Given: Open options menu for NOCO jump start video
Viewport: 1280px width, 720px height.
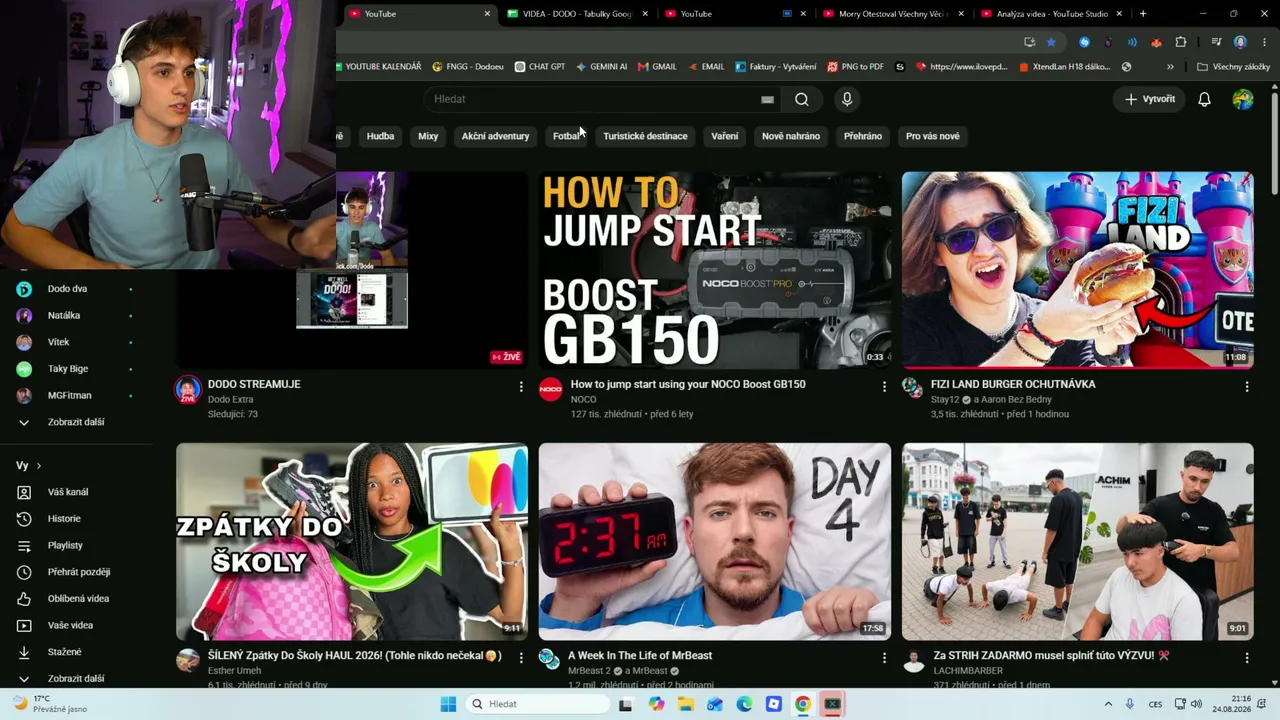Looking at the screenshot, I should coord(883,386).
